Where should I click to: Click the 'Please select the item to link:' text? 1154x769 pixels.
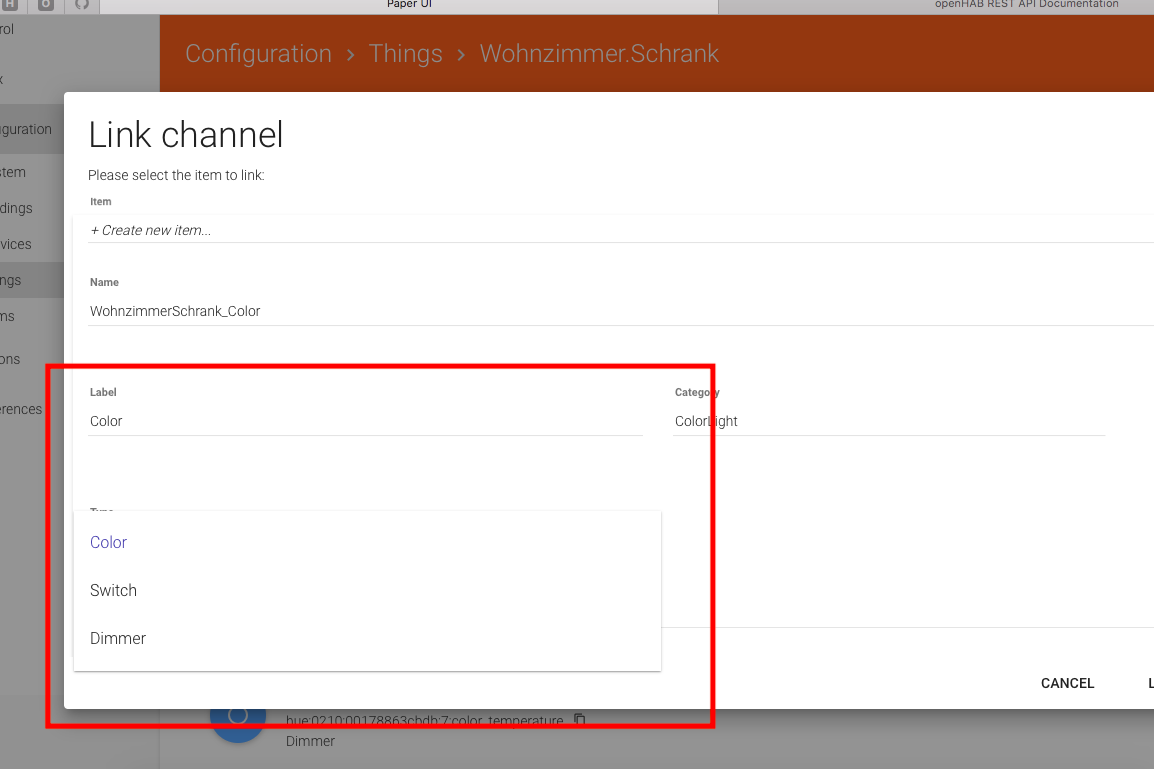pyautogui.click(x=176, y=175)
